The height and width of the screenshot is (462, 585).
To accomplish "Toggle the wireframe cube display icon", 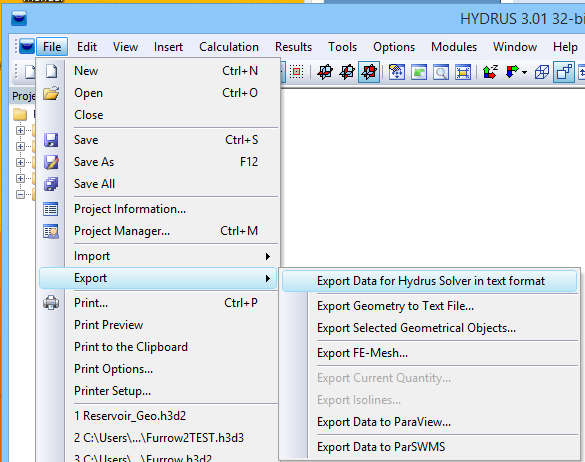I will tap(542, 72).
